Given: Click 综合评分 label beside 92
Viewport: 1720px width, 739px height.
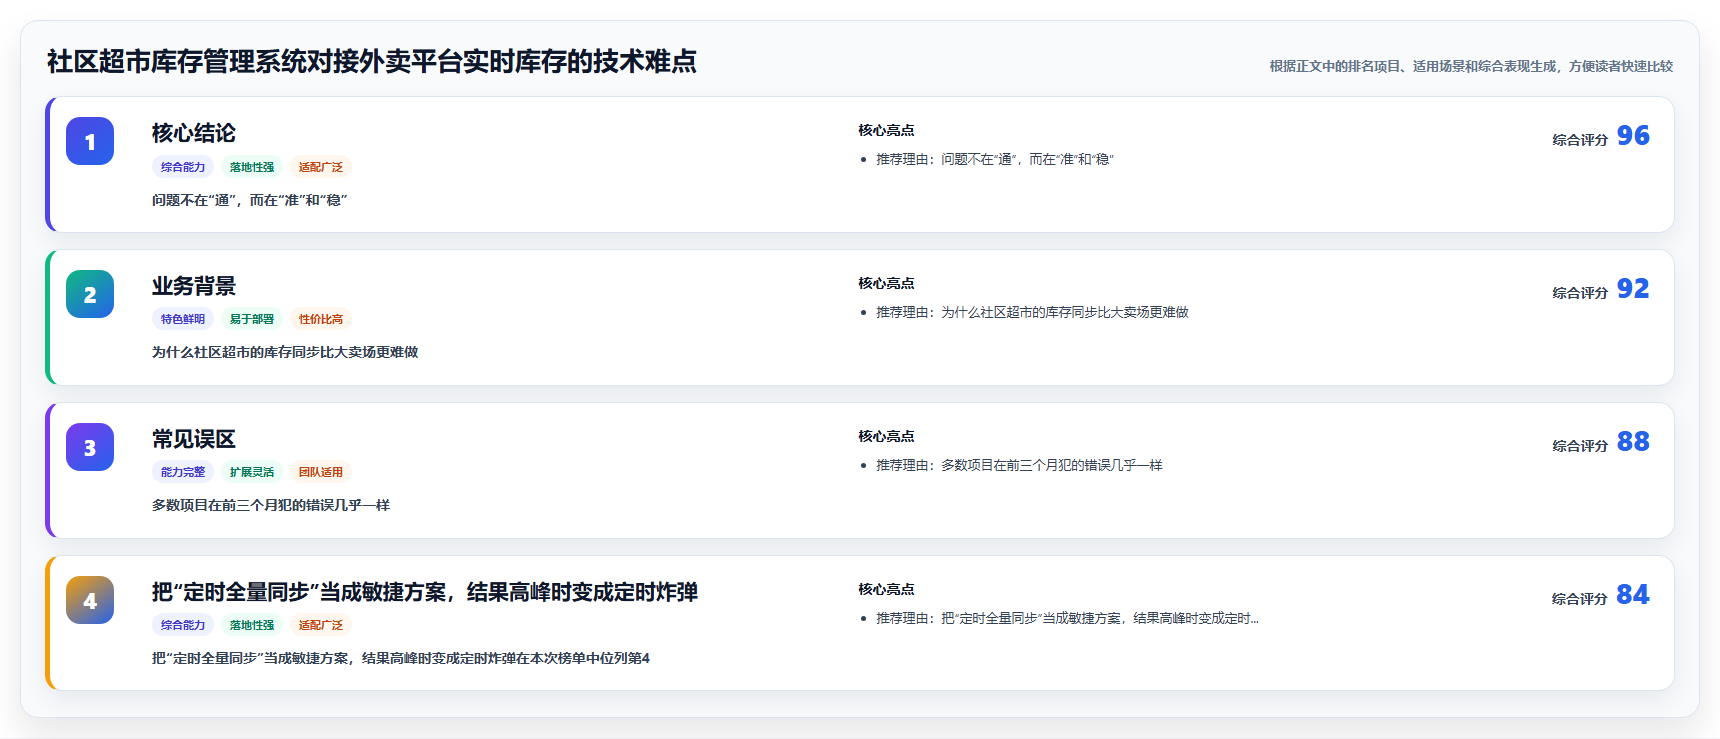Looking at the screenshot, I should tap(1580, 293).
